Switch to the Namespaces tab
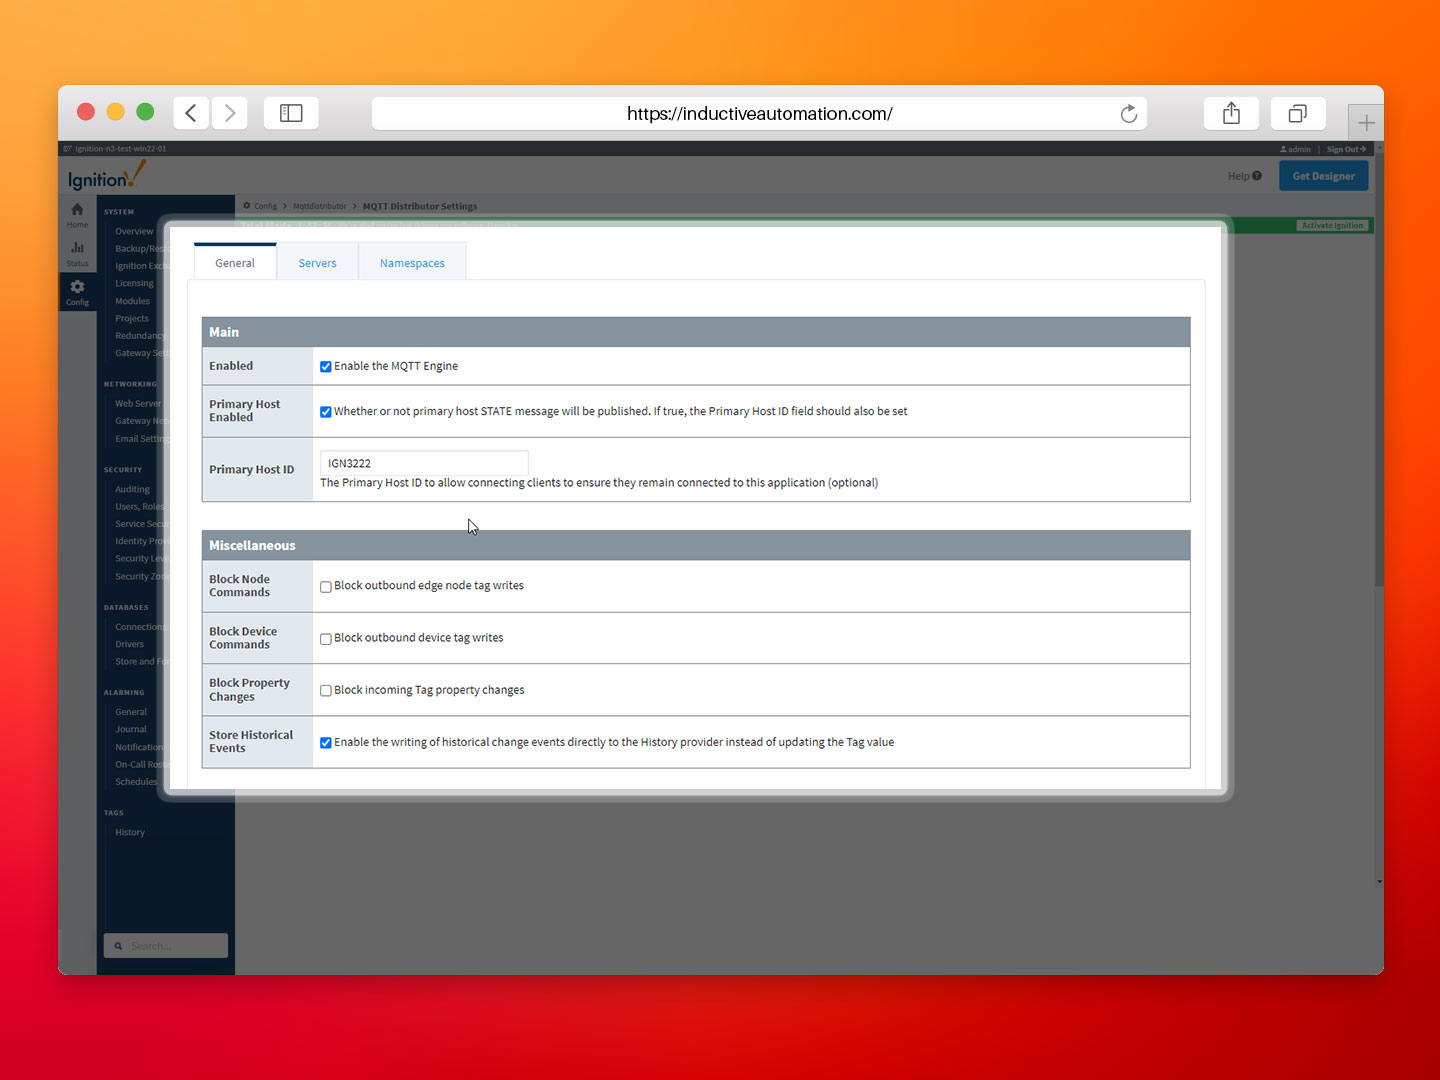Image resolution: width=1440 pixels, height=1080 pixels. click(x=412, y=263)
